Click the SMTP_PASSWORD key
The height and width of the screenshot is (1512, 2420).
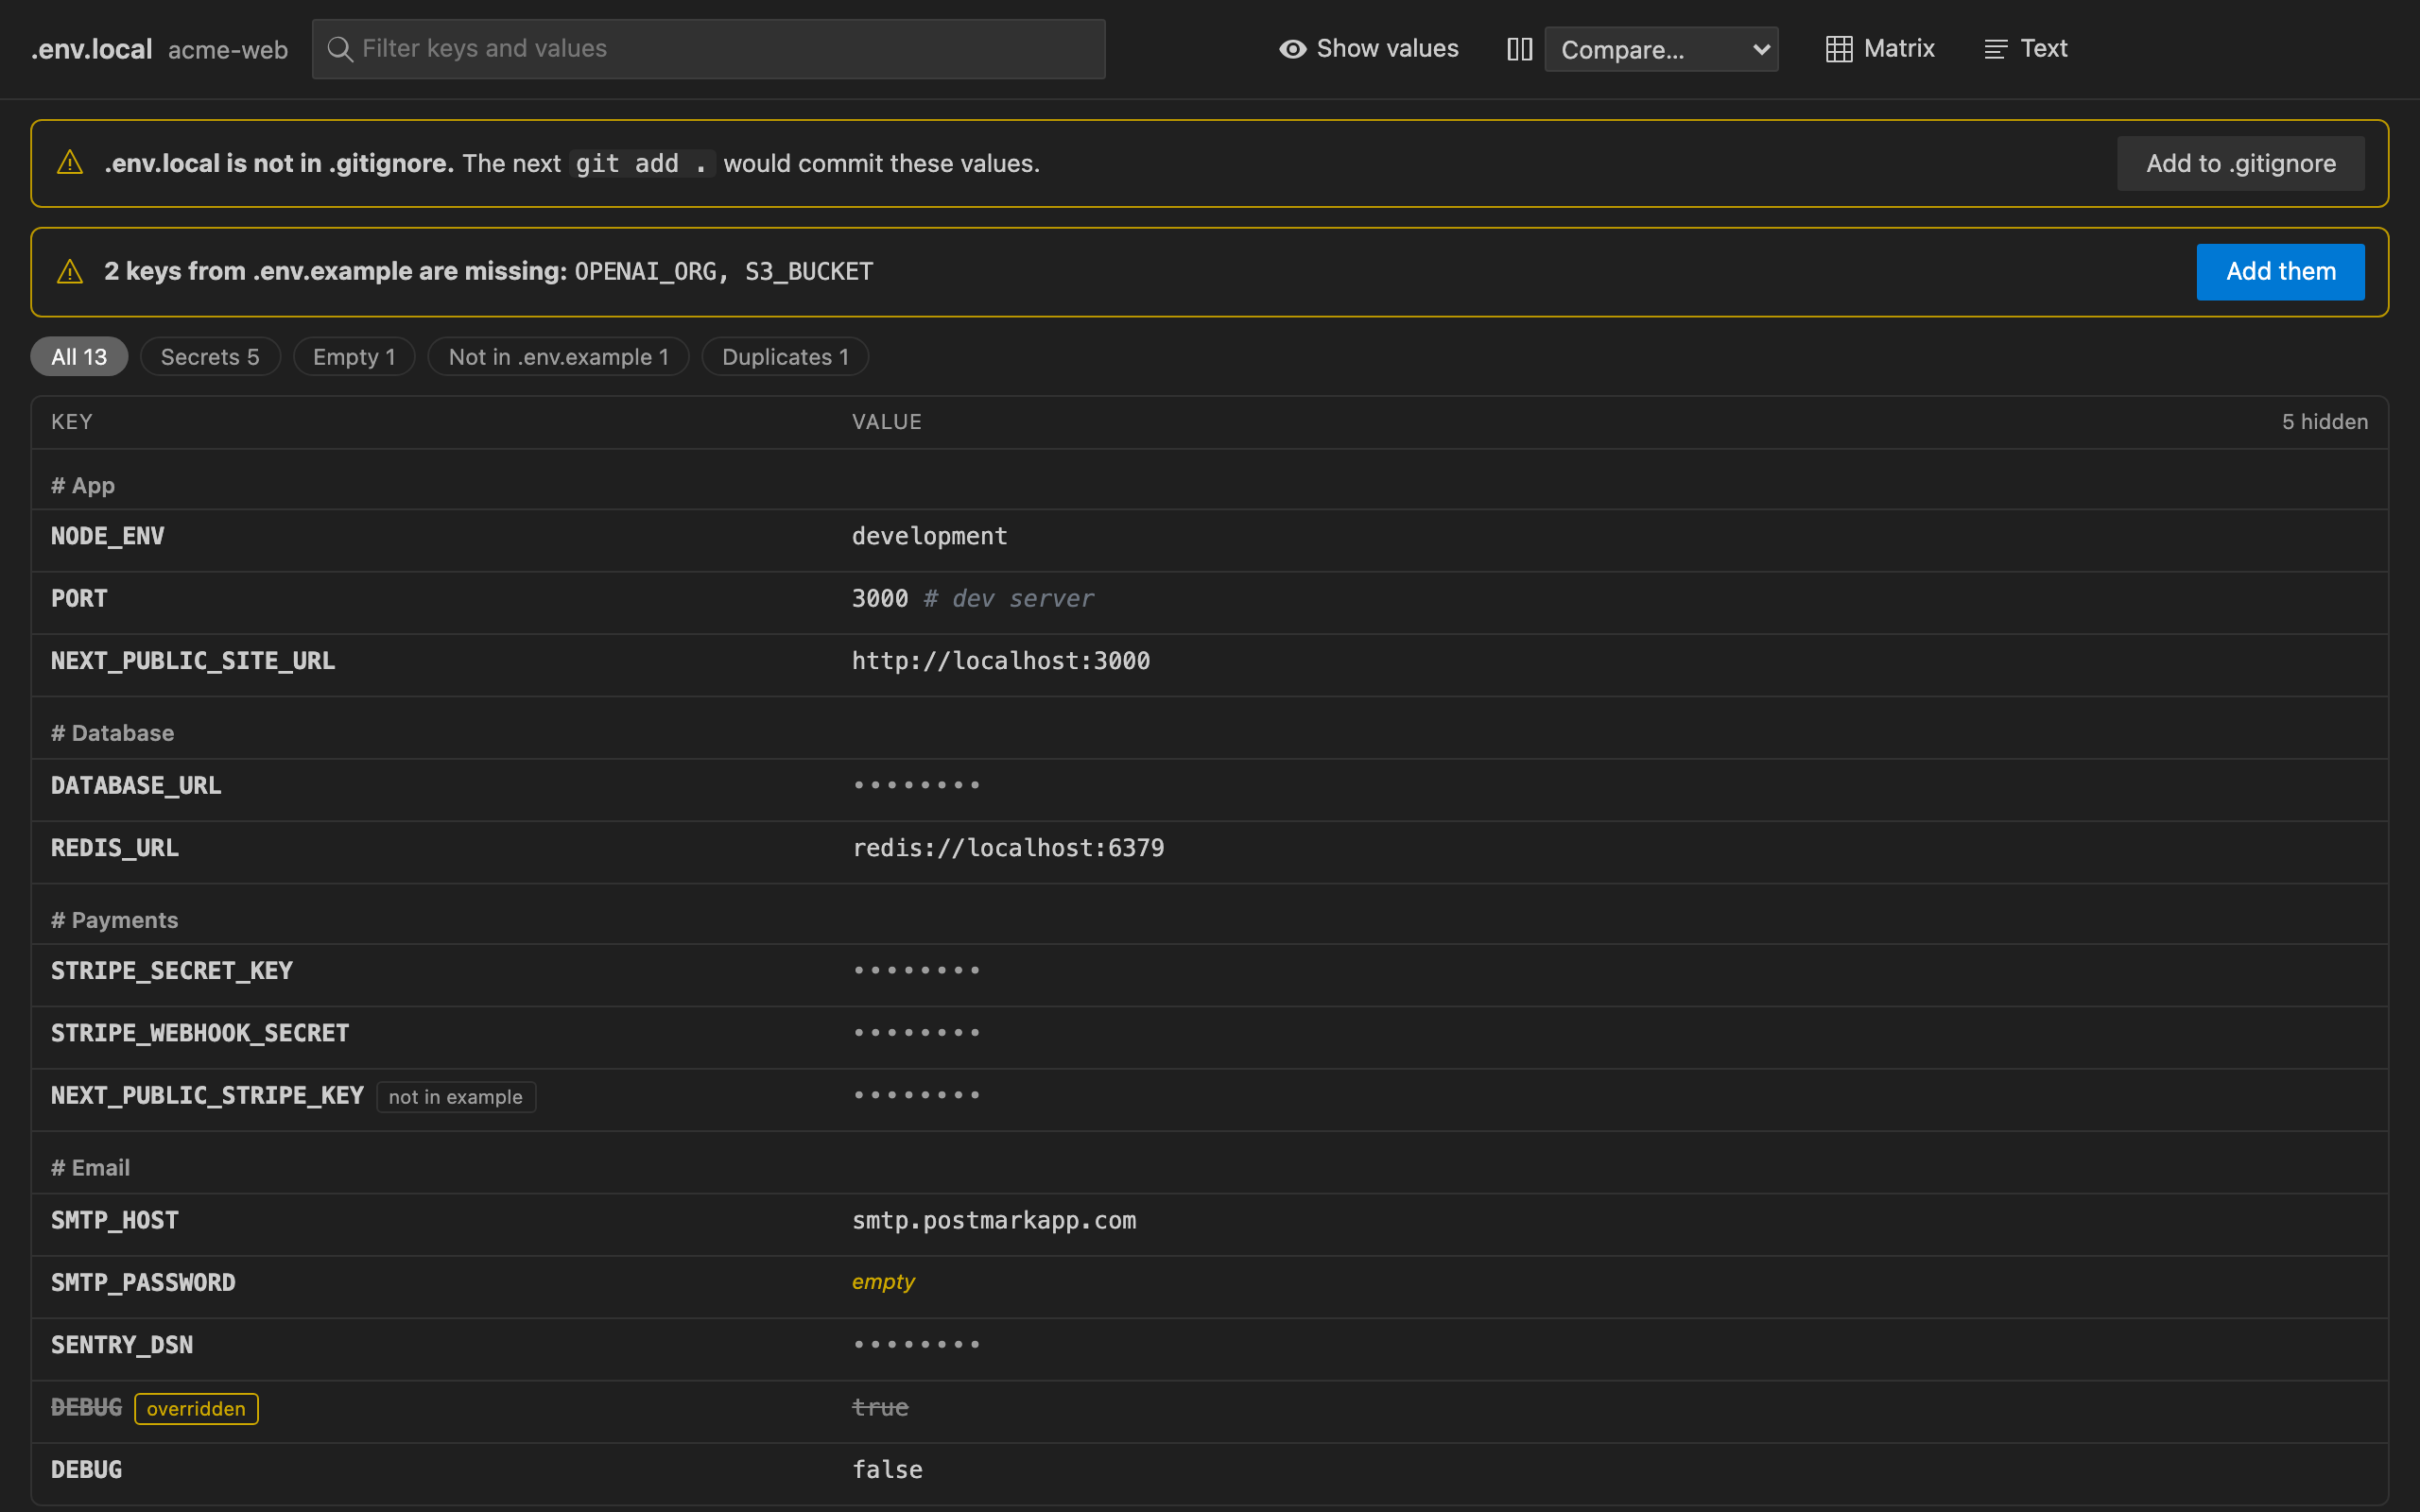pos(143,1283)
